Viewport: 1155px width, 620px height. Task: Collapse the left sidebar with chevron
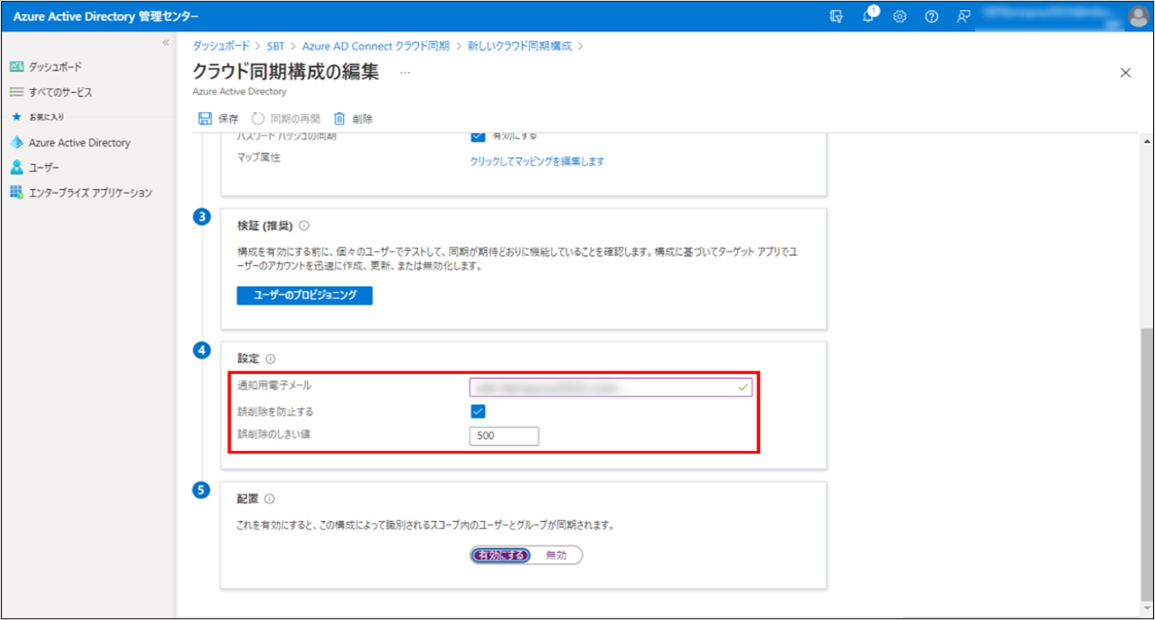[166, 43]
